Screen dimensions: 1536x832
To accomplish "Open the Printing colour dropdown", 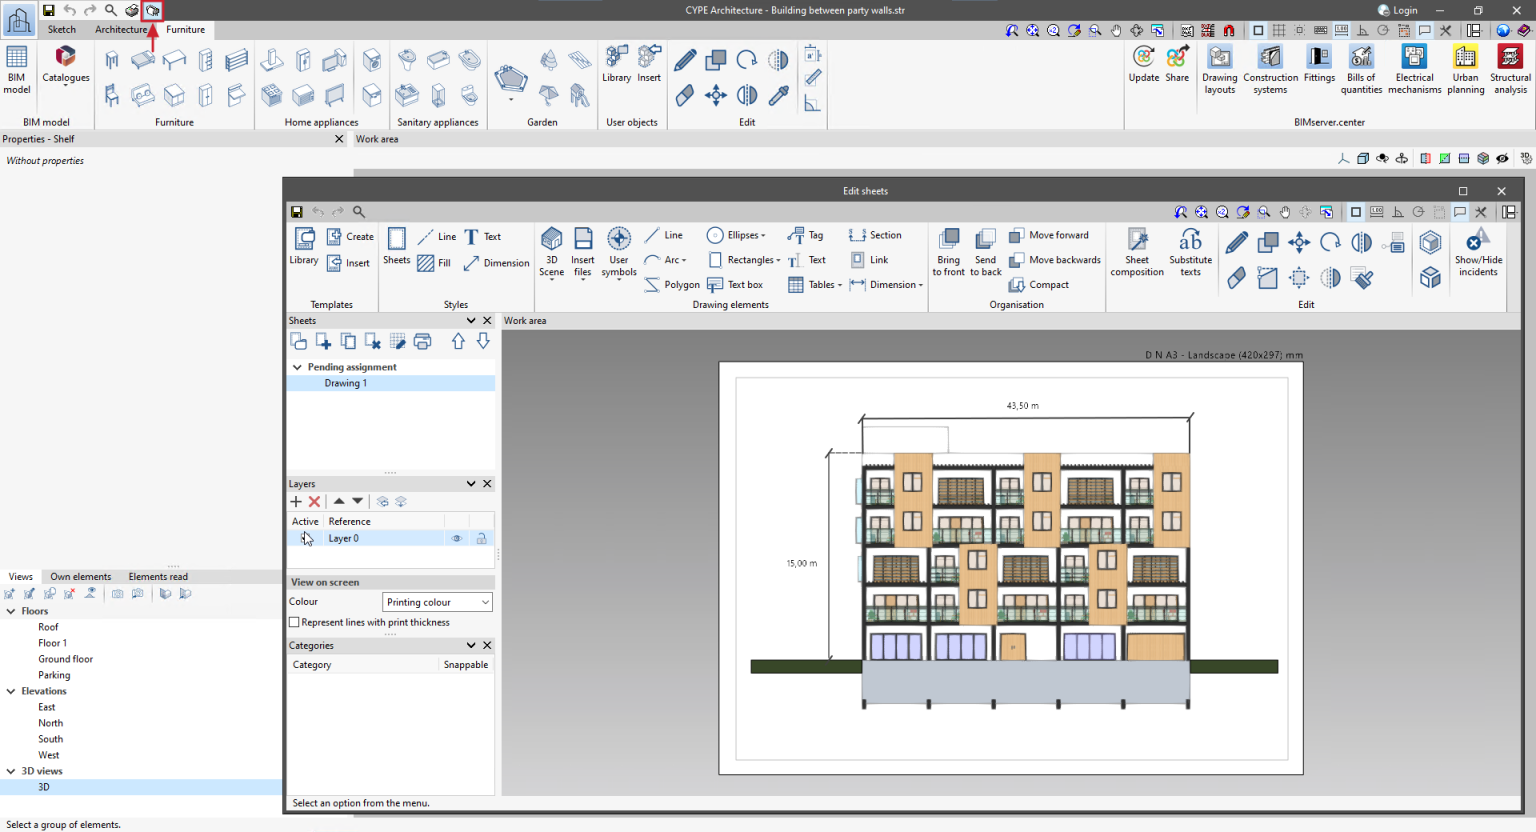I will (438, 602).
